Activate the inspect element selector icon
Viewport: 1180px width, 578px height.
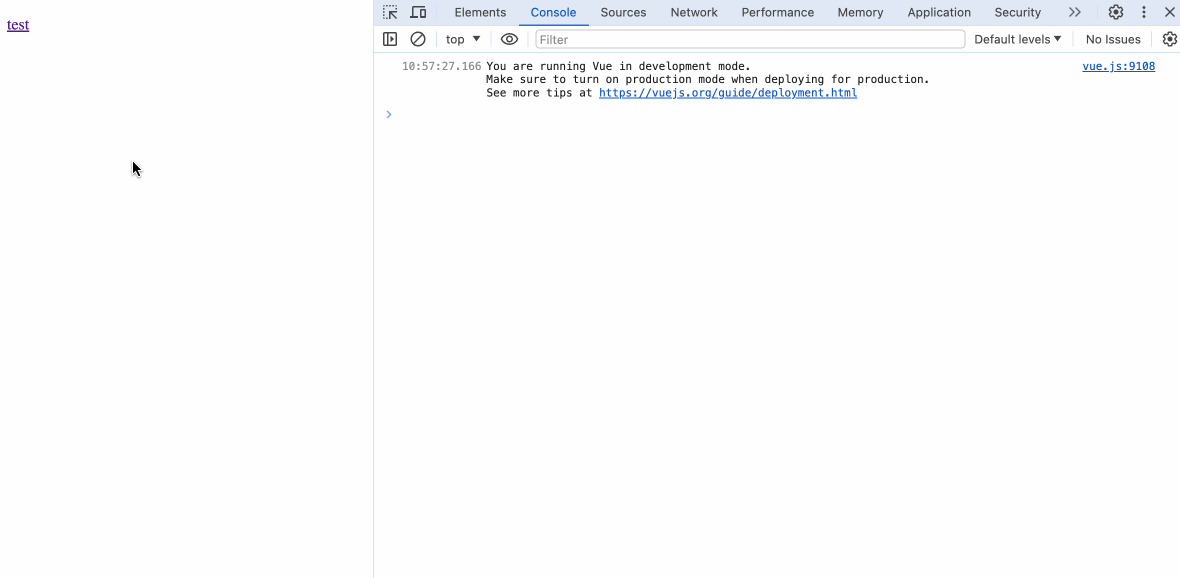click(390, 12)
